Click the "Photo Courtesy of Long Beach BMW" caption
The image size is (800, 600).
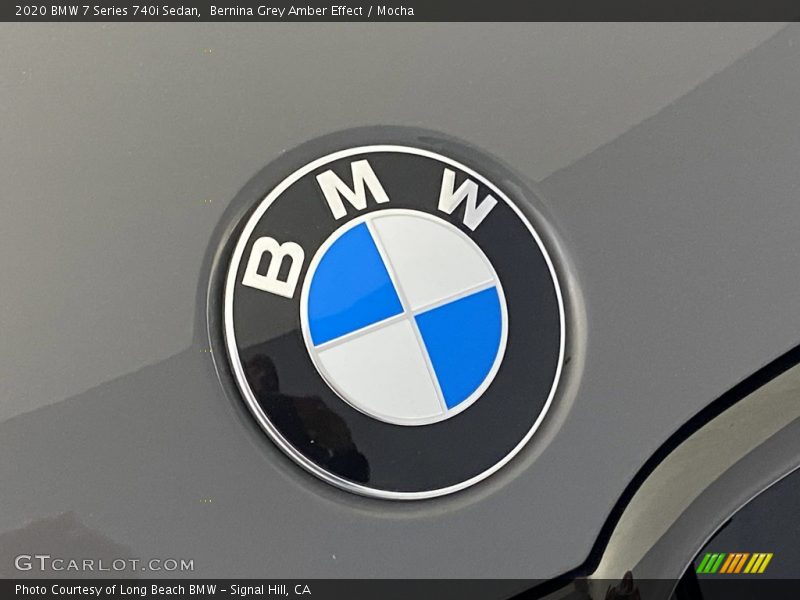(116, 589)
